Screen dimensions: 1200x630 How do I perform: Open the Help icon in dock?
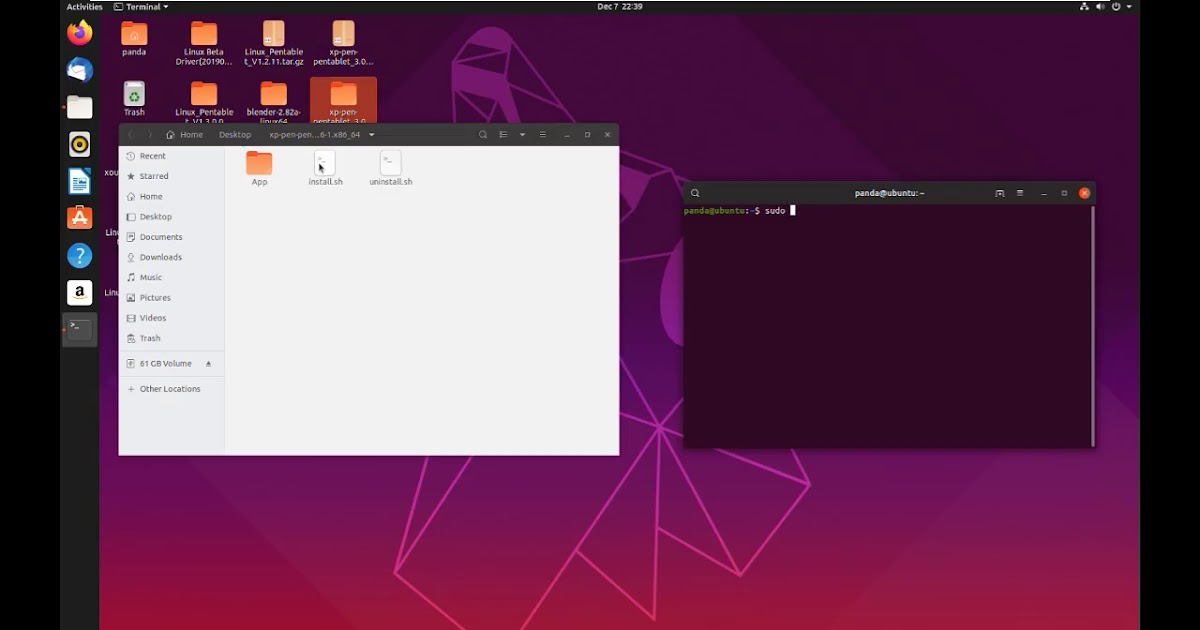click(80, 255)
